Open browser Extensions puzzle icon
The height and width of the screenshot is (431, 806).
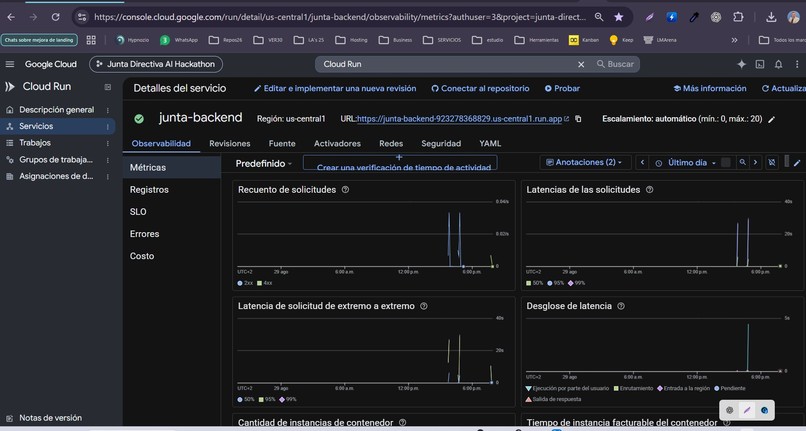point(738,17)
